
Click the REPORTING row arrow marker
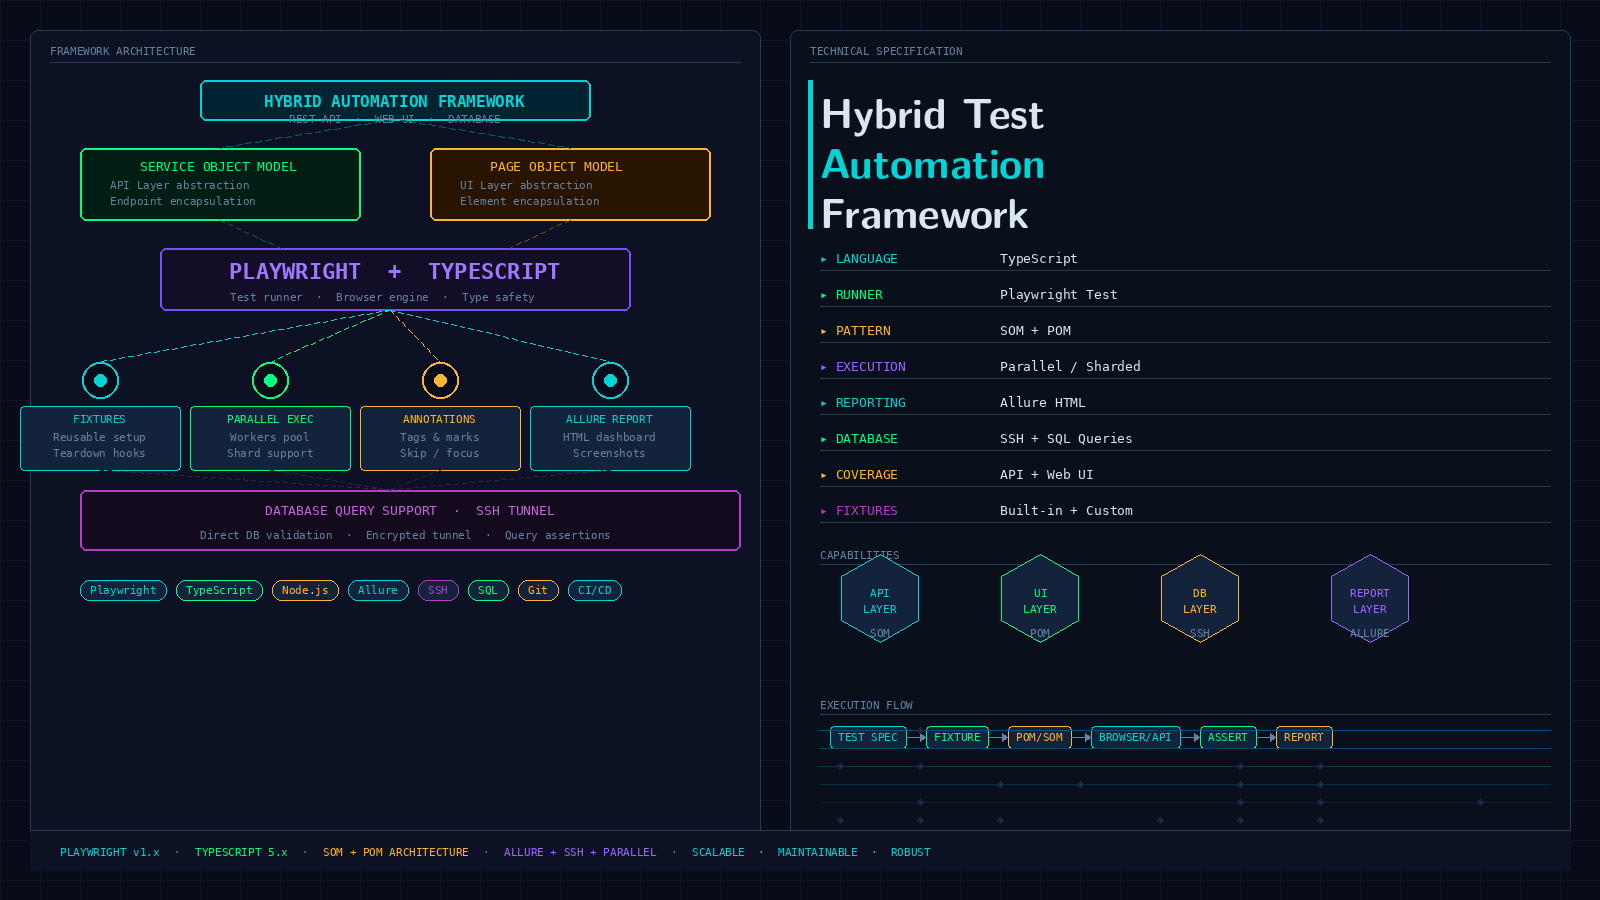pos(824,403)
